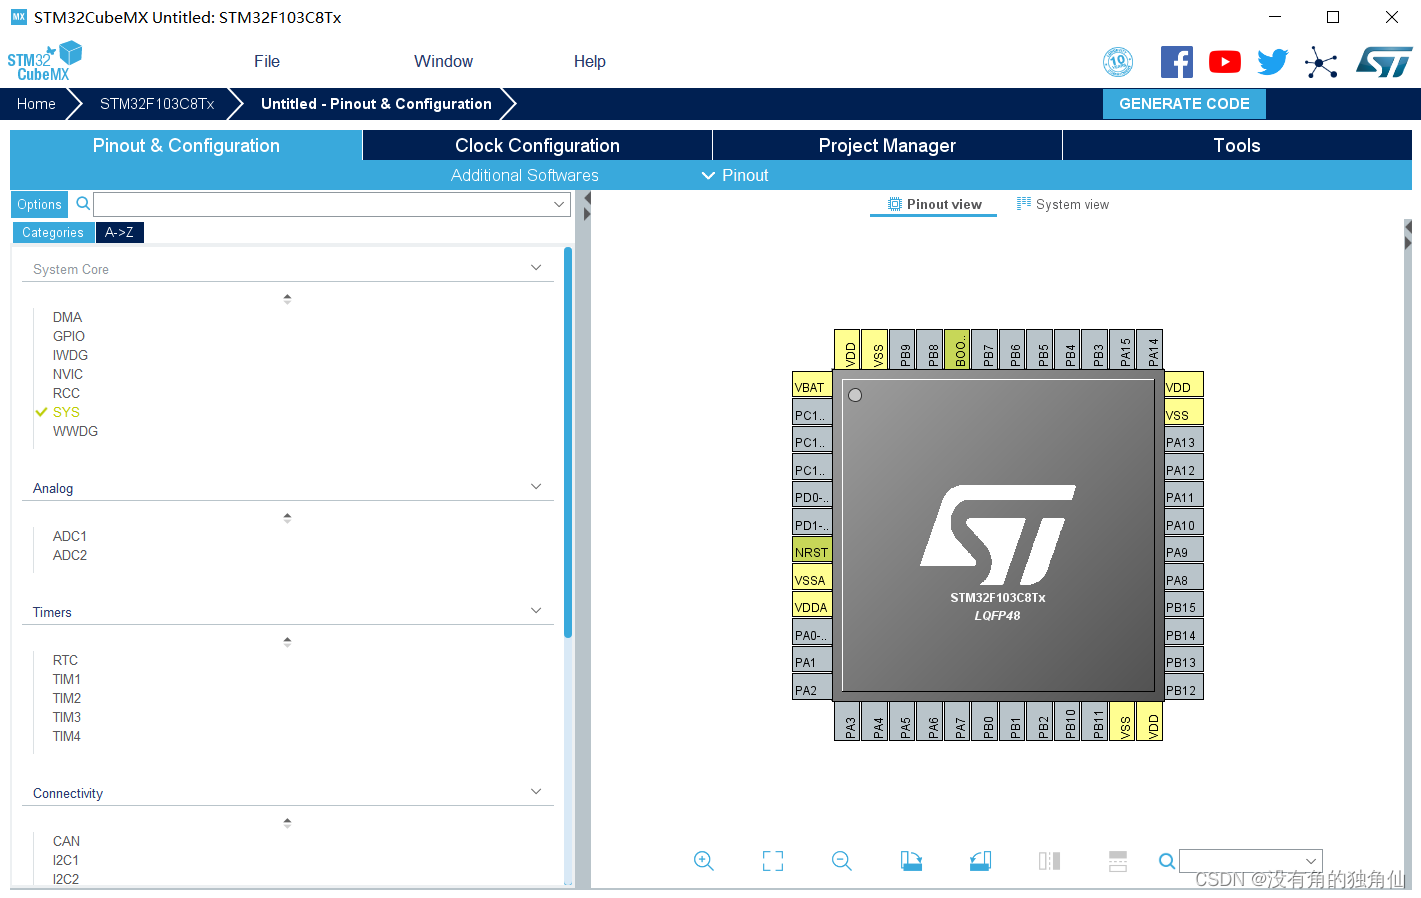Select the NRST pin on chip
Image resolution: width=1421 pixels, height=898 pixels.
point(812,552)
